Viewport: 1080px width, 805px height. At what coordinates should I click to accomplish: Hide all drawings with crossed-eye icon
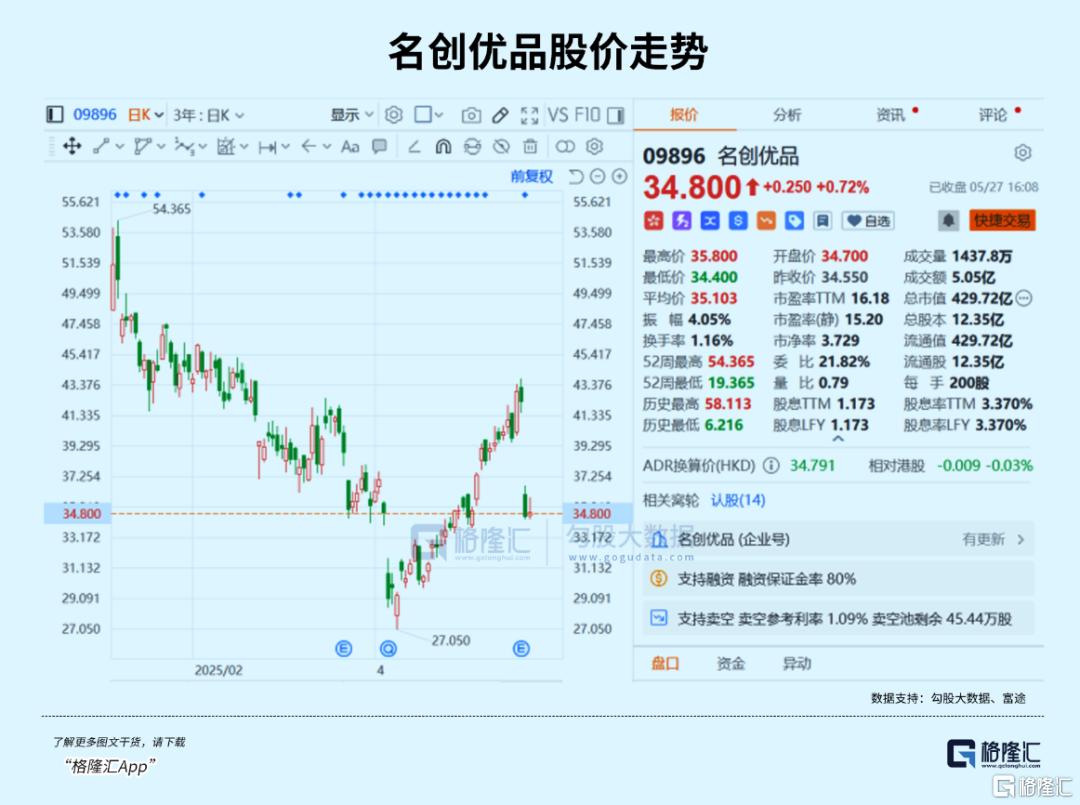click(501, 146)
